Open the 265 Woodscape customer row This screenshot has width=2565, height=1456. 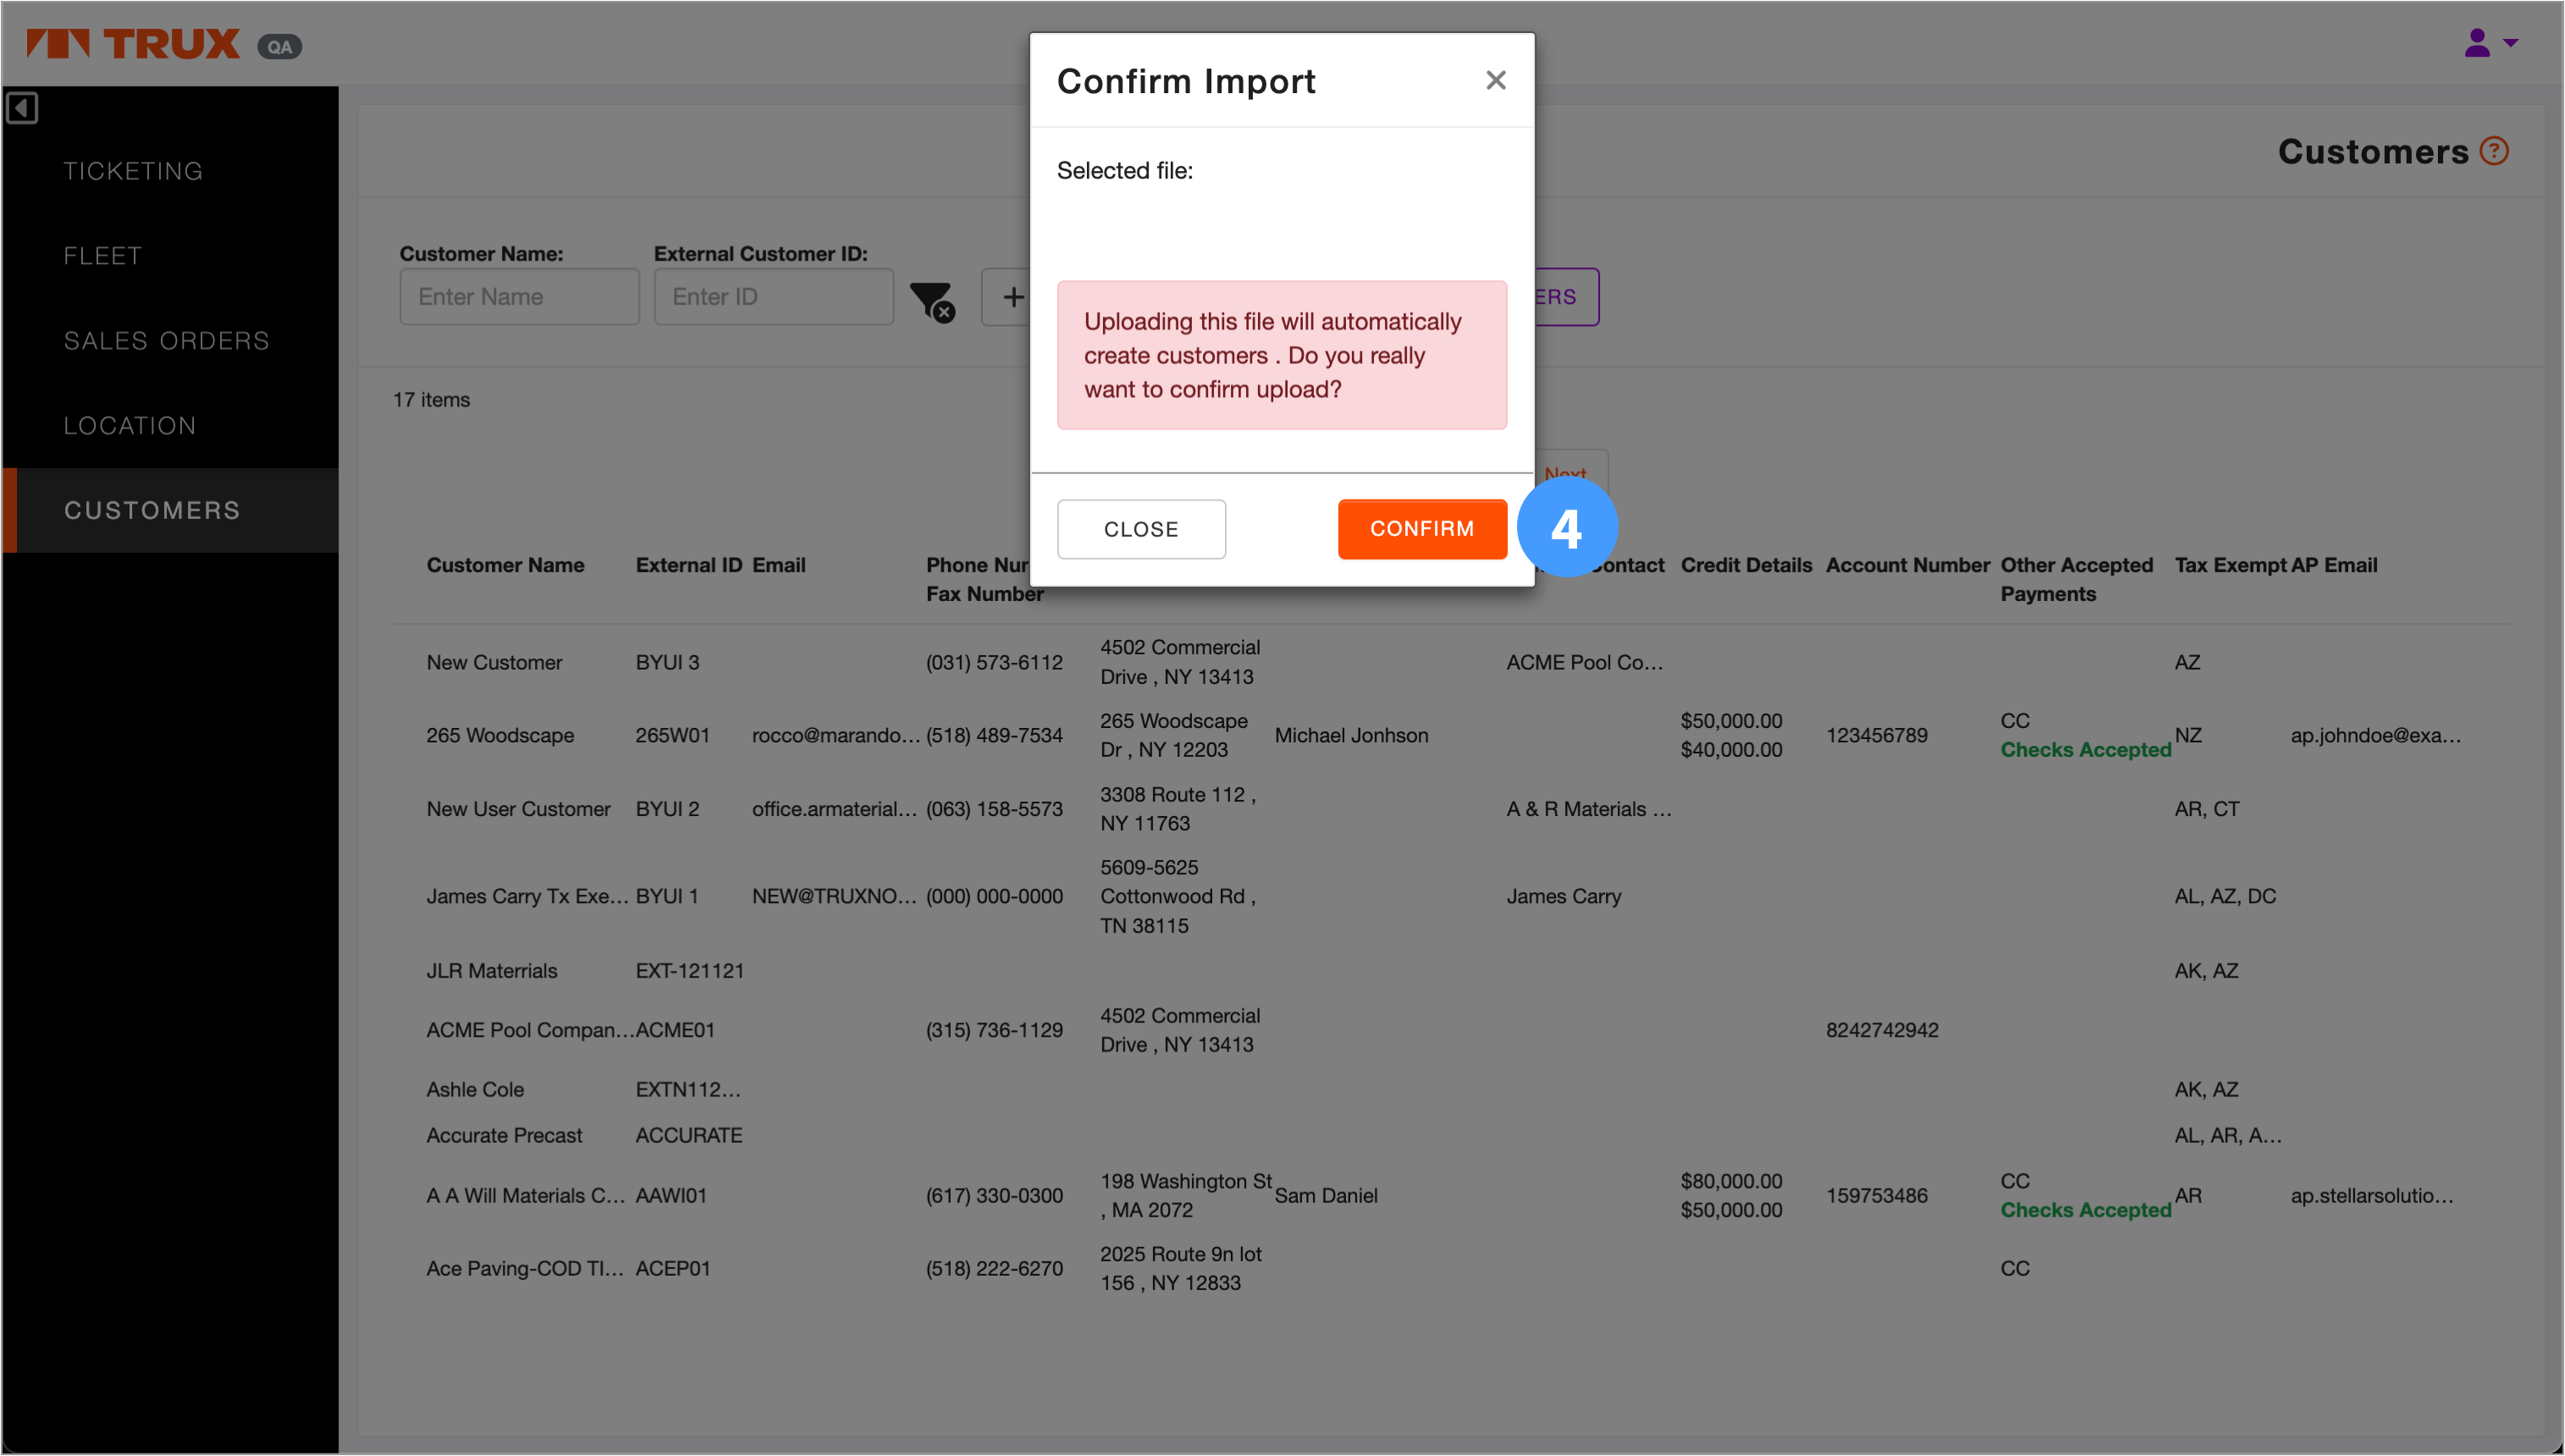tap(500, 735)
